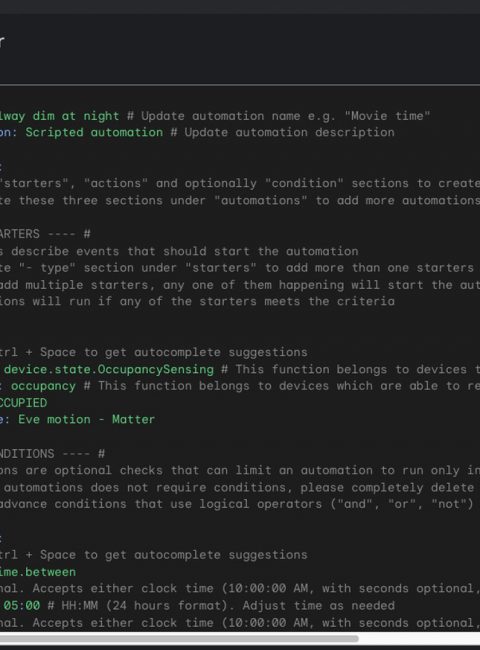Click first "Space to get autocomplete suggestions" comment
The height and width of the screenshot is (650, 480).
tap(174, 352)
